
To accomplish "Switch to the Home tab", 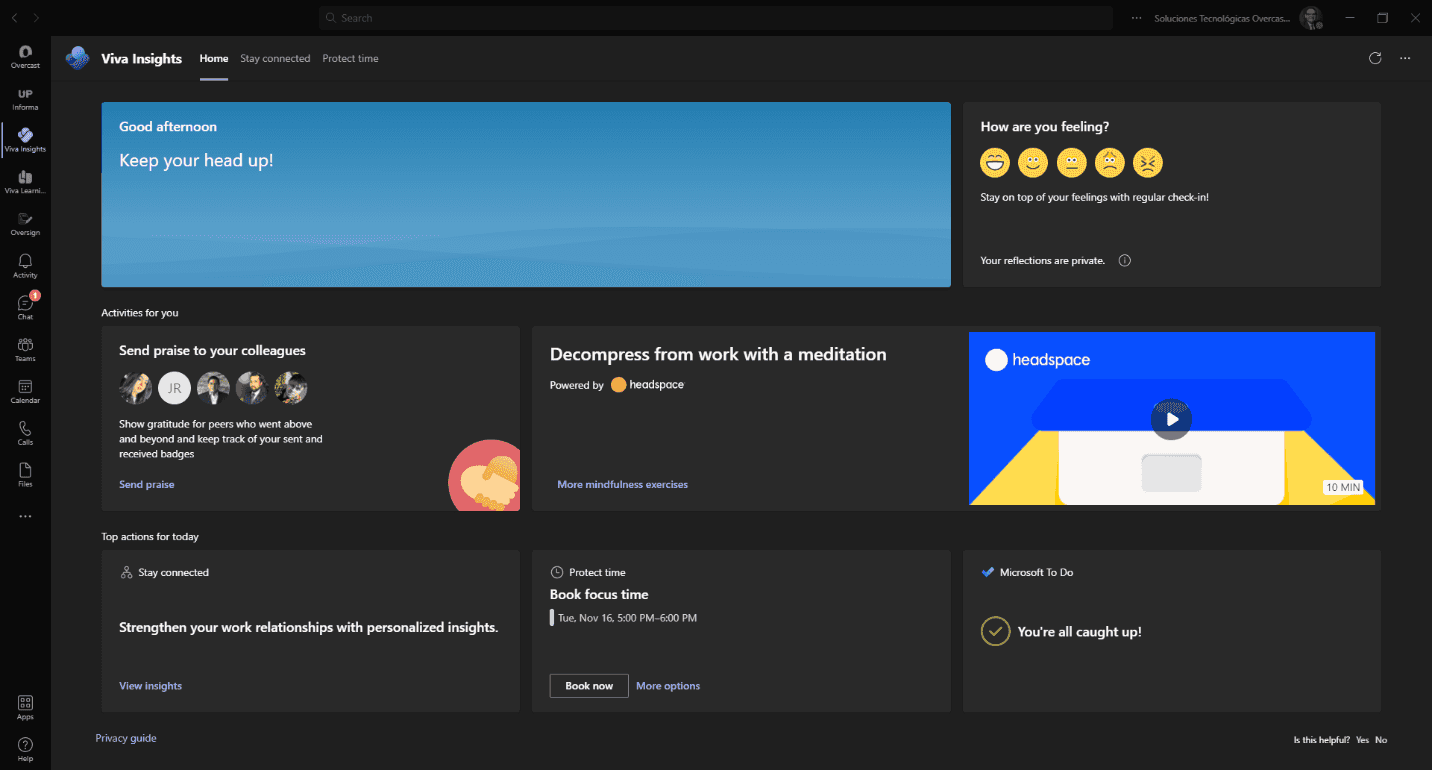I will [x=214, y=59].
